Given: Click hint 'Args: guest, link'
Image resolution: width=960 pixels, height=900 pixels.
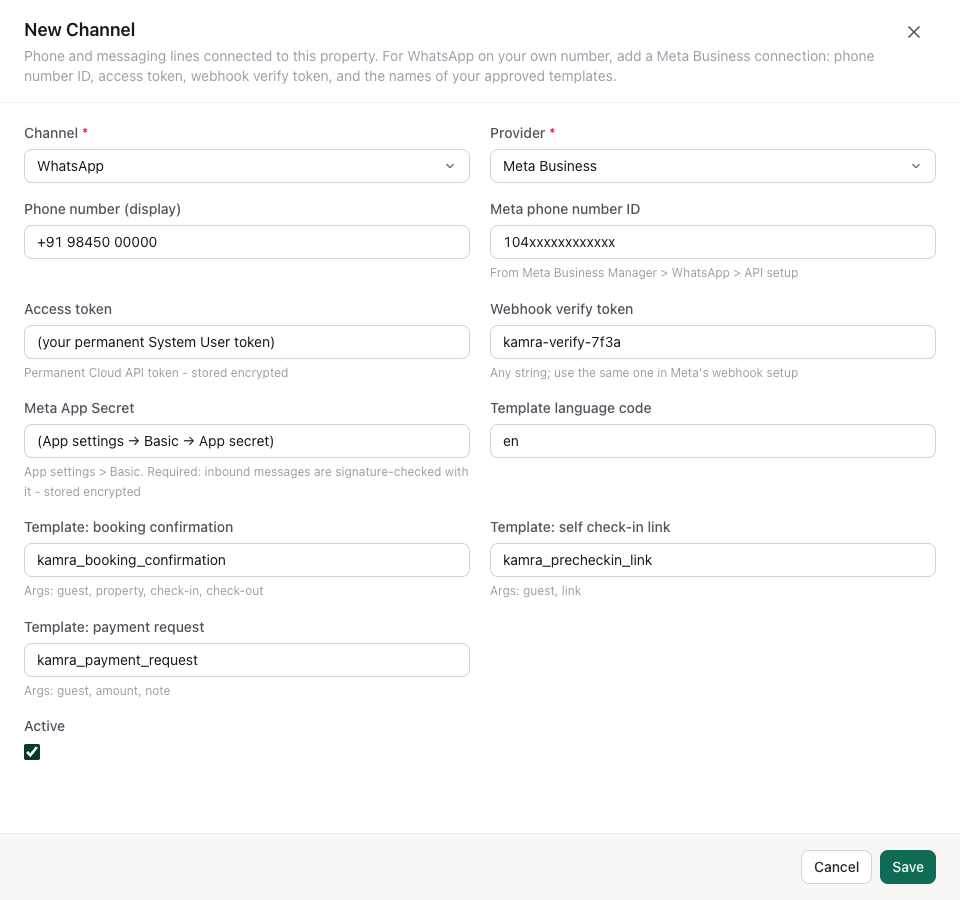Looking at the screenshot, I should [x=536, y=591].
